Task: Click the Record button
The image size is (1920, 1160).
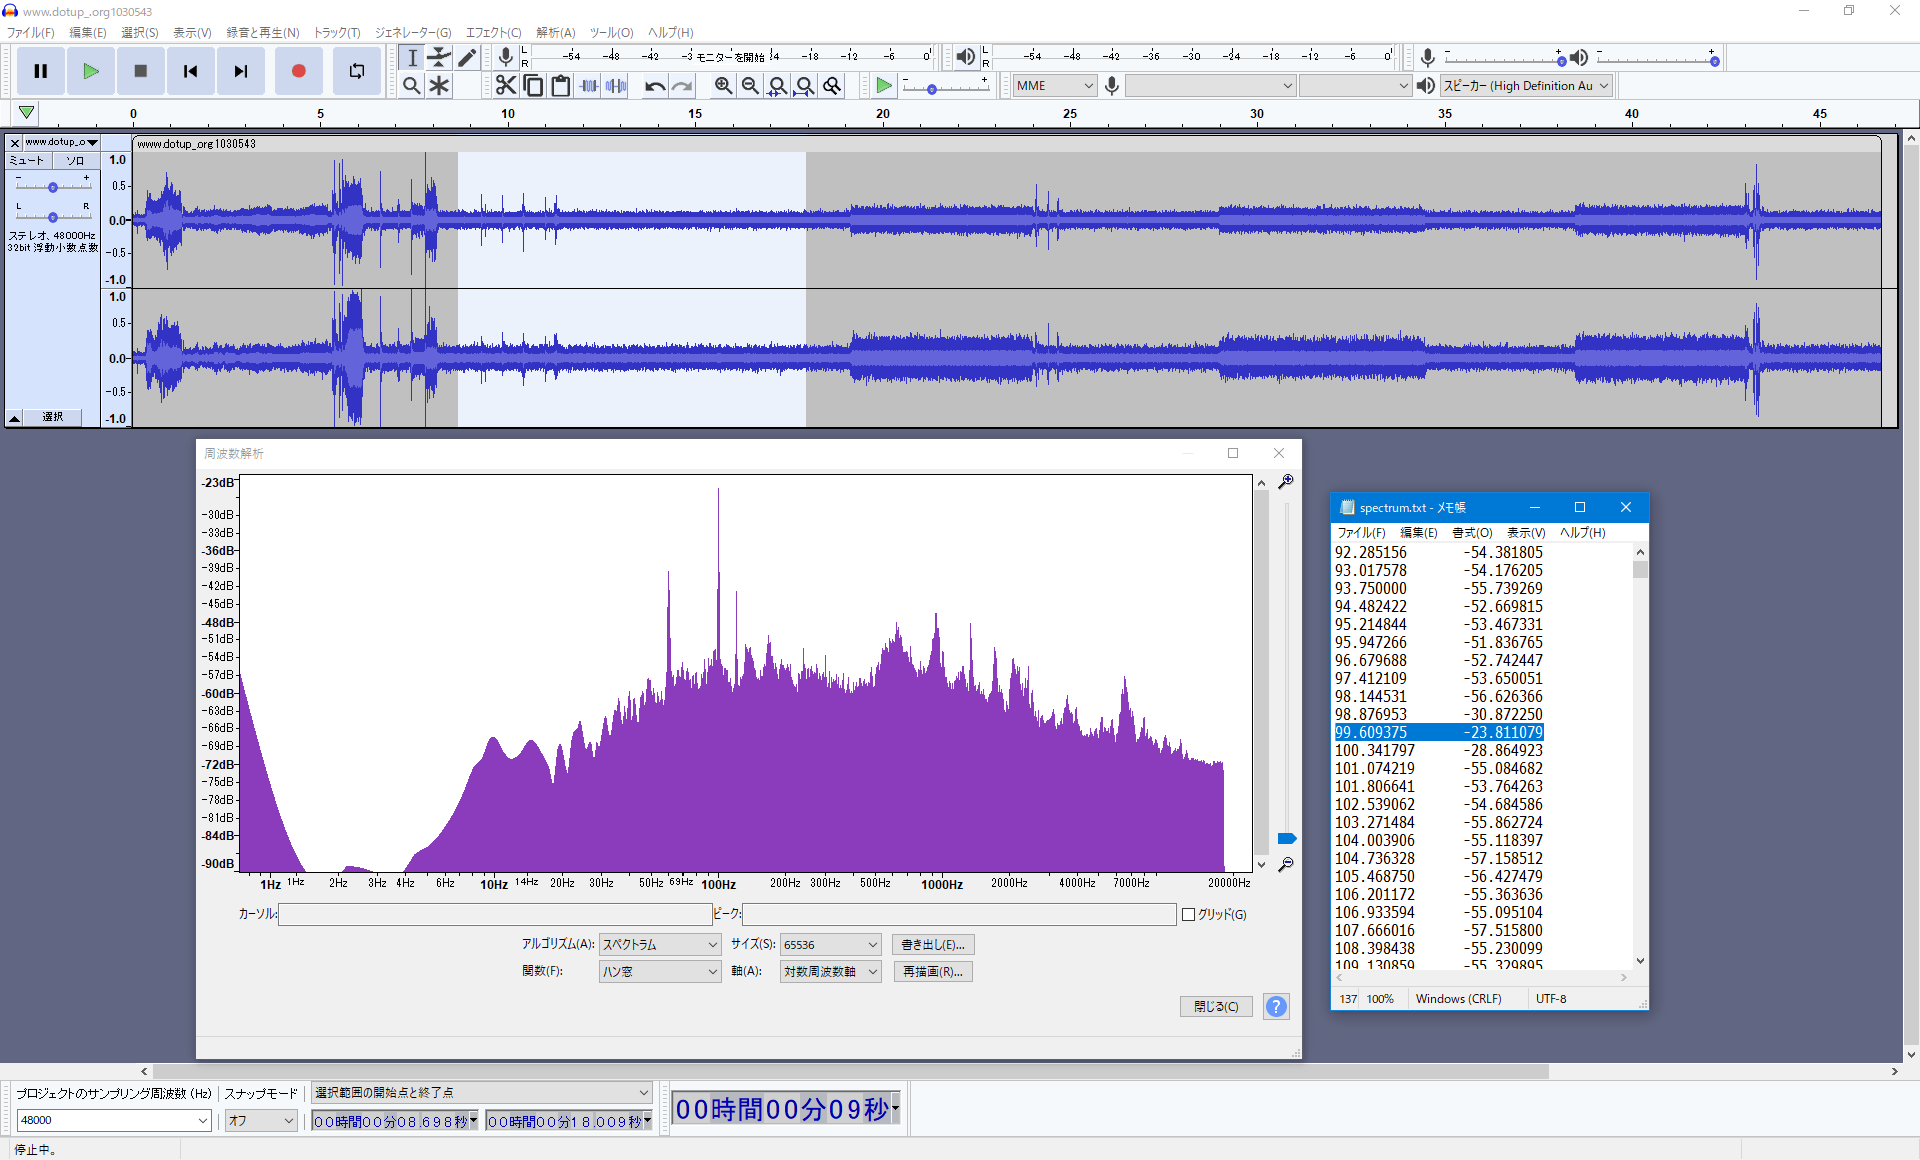Action: pyautogui.click(x=298, y=71)
